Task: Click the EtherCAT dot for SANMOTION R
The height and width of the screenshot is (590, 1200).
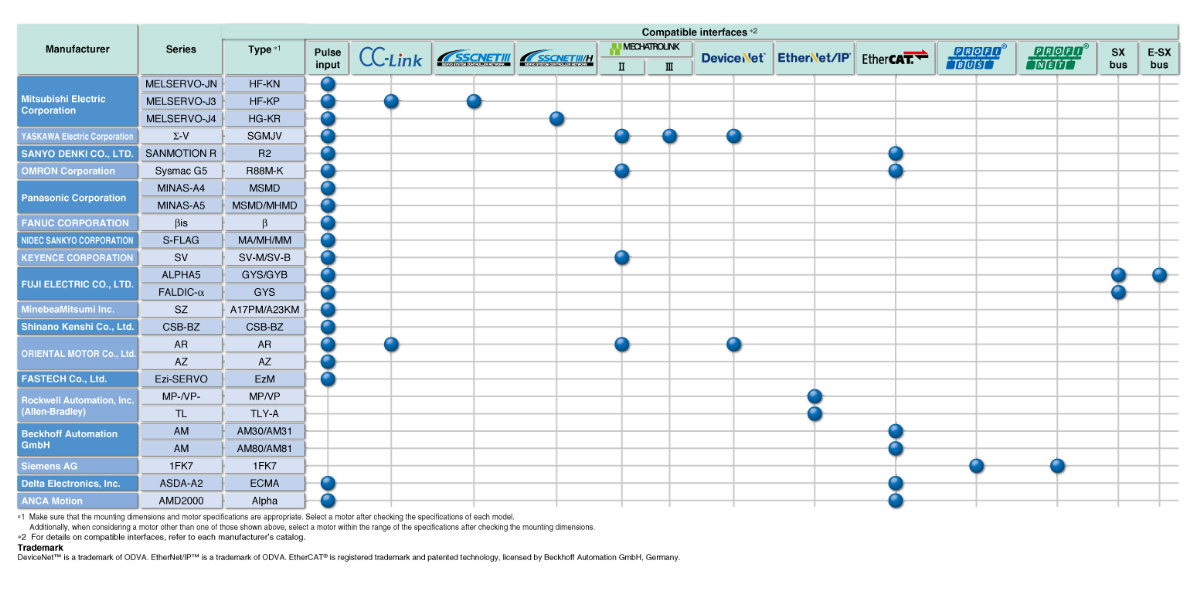Action: pyautogui.click(x=895, y=154)
